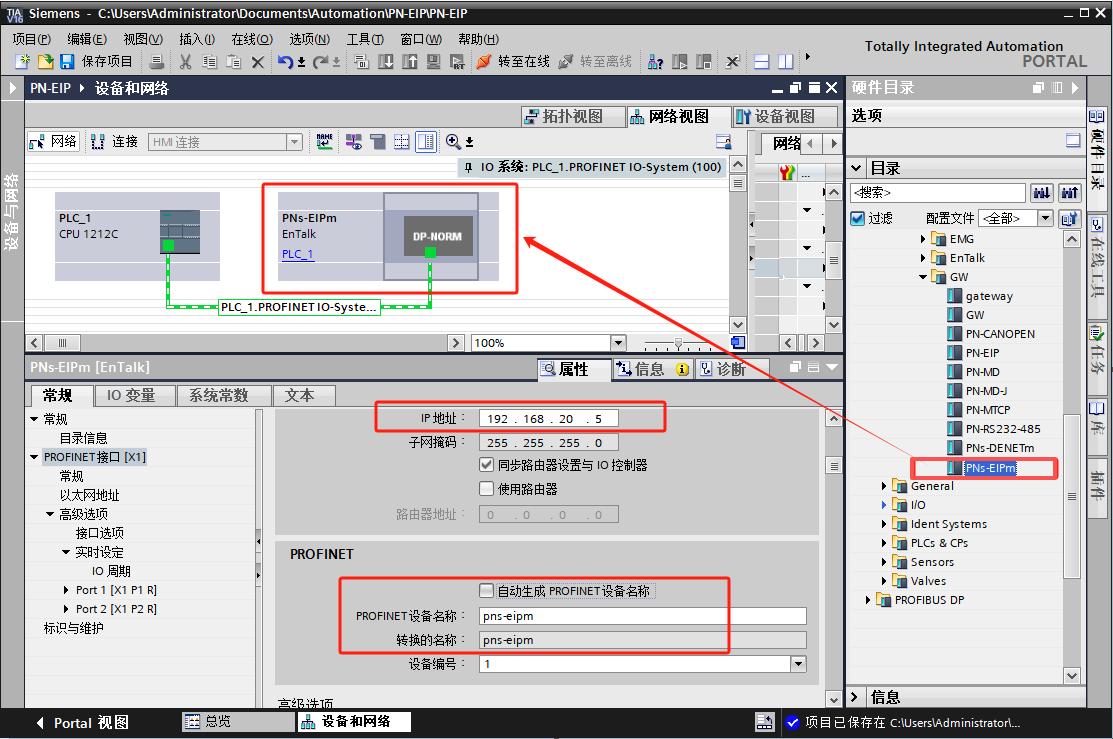
Task: Open the 设备编号 dropdown
Action: tap(798, 662)
